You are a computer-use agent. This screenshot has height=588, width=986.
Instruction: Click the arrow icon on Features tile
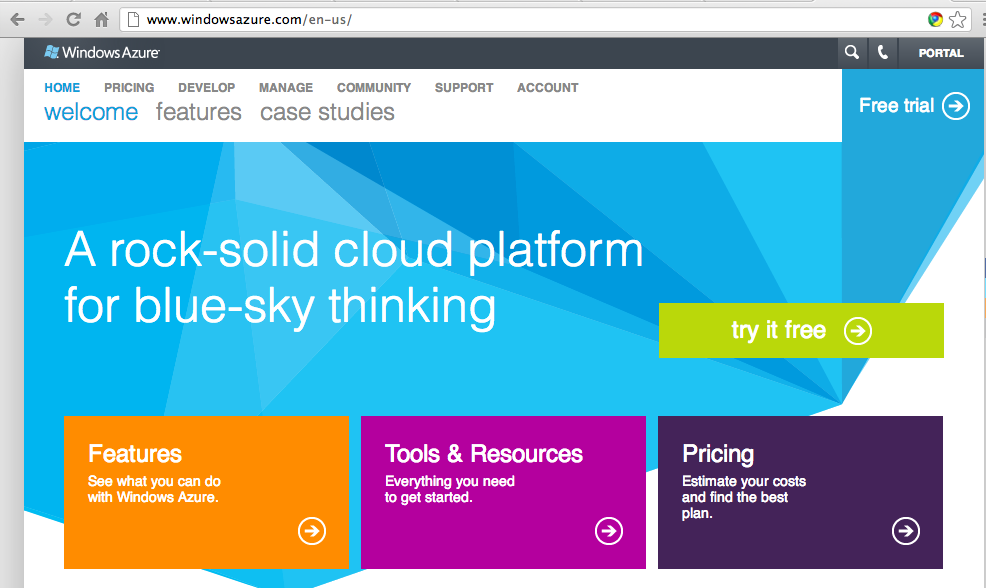coord(312,531)
